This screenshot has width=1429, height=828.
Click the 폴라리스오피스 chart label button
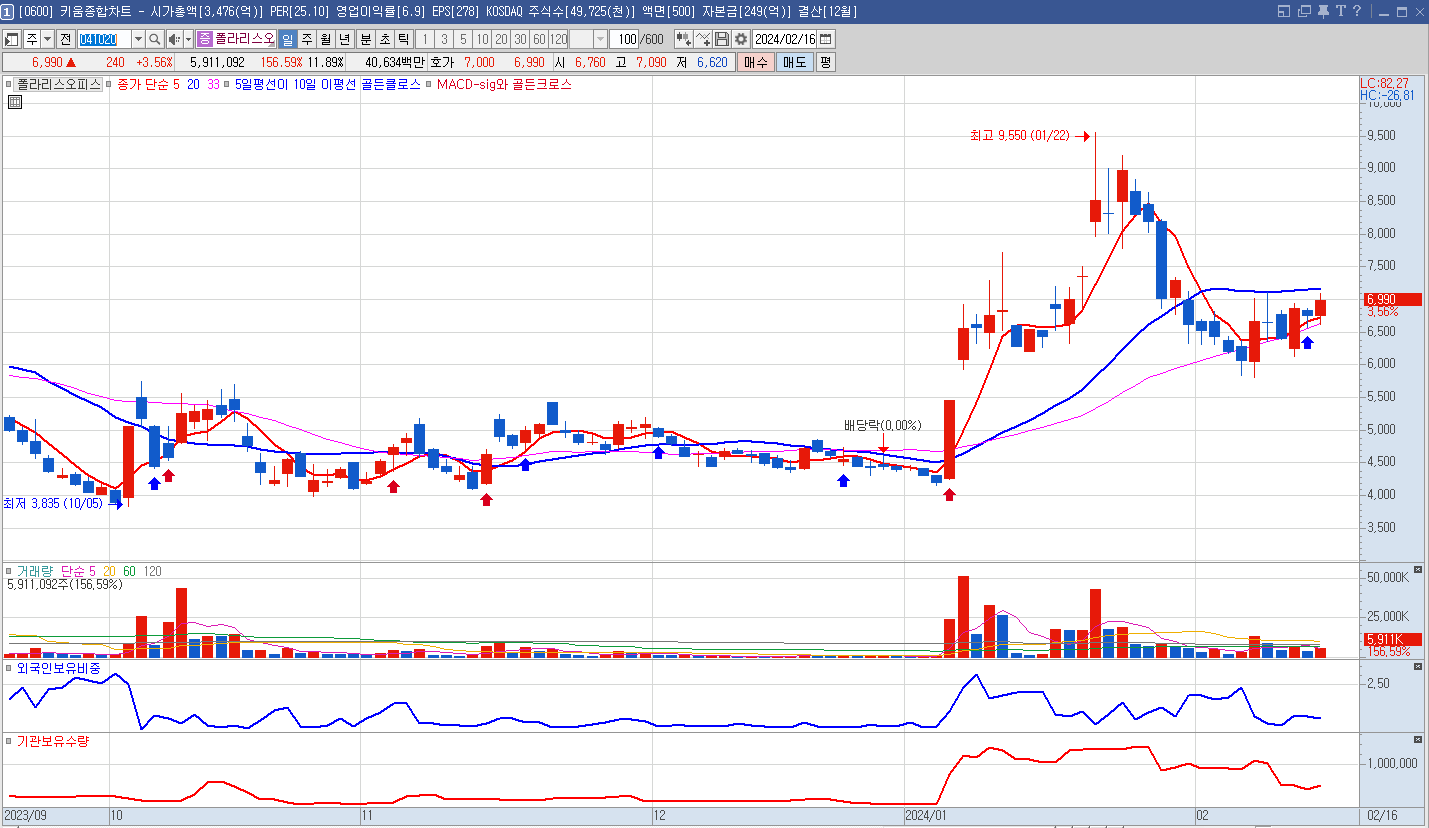coord(59,85)
